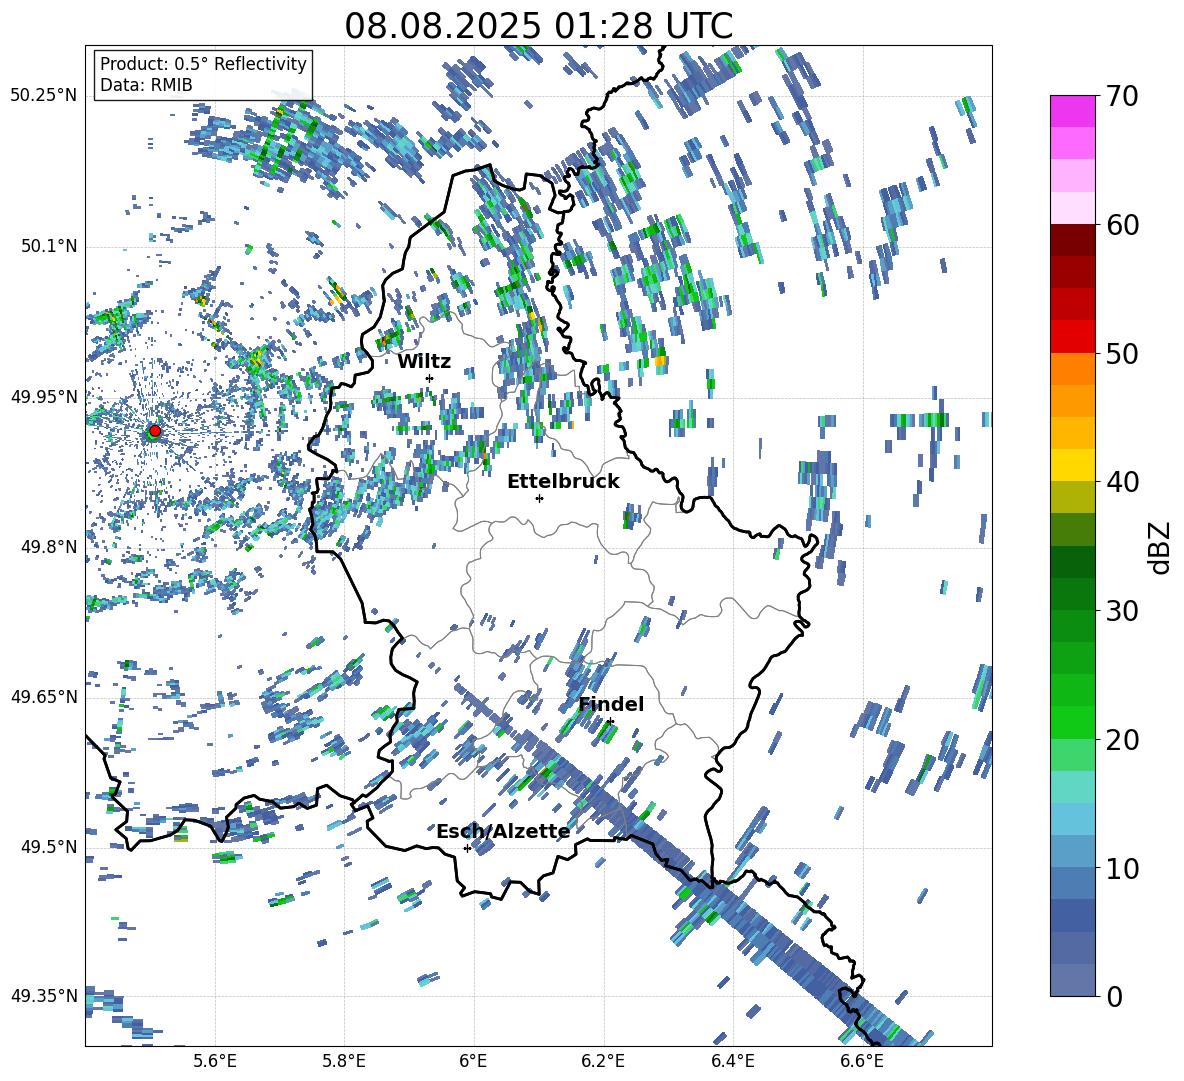Click the light blue colorbar band near 15
Image resolution: width=1184 pixels, height=1081 pixels.
[x=1072, y=819]
